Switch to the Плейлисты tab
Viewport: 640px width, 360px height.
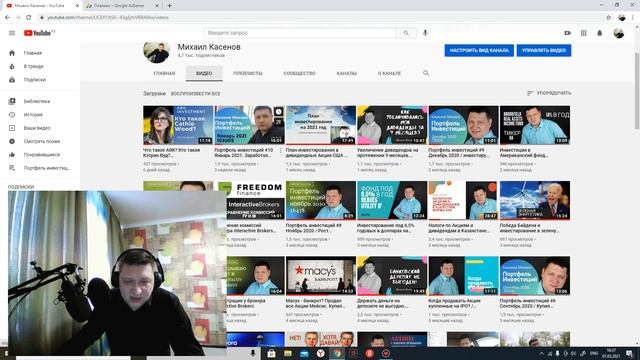(x=248, y=73)
